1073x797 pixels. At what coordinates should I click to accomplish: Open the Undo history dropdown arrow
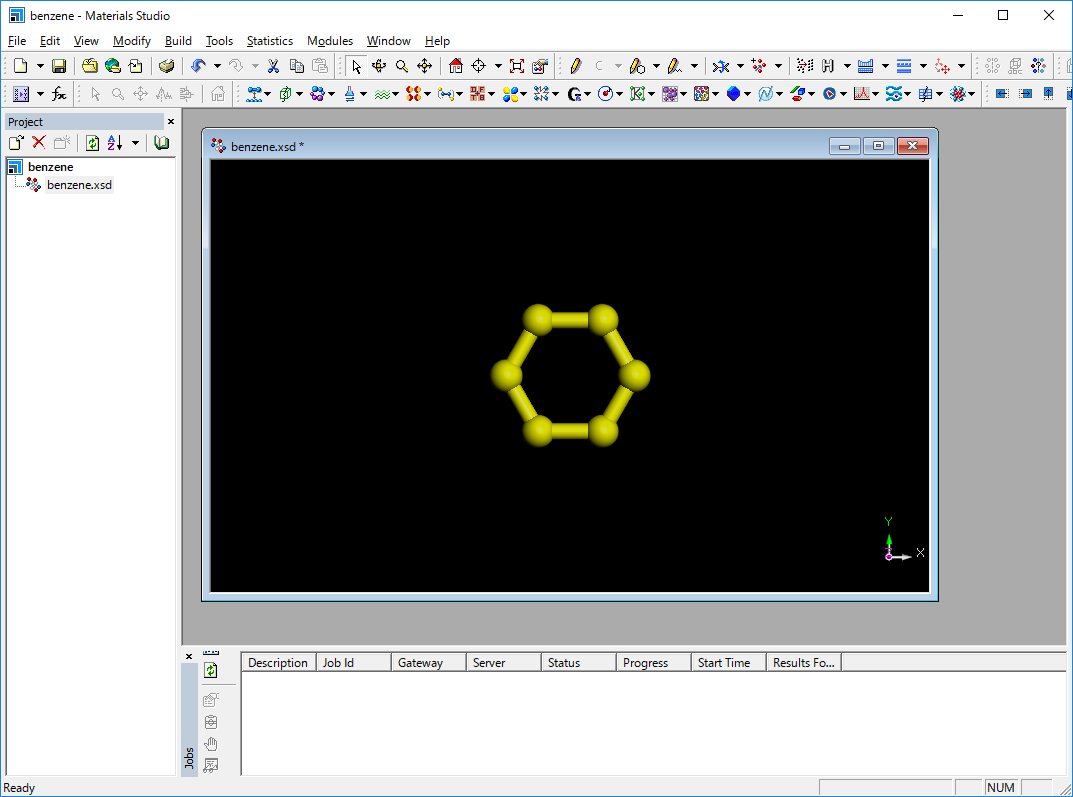point(217,66)
